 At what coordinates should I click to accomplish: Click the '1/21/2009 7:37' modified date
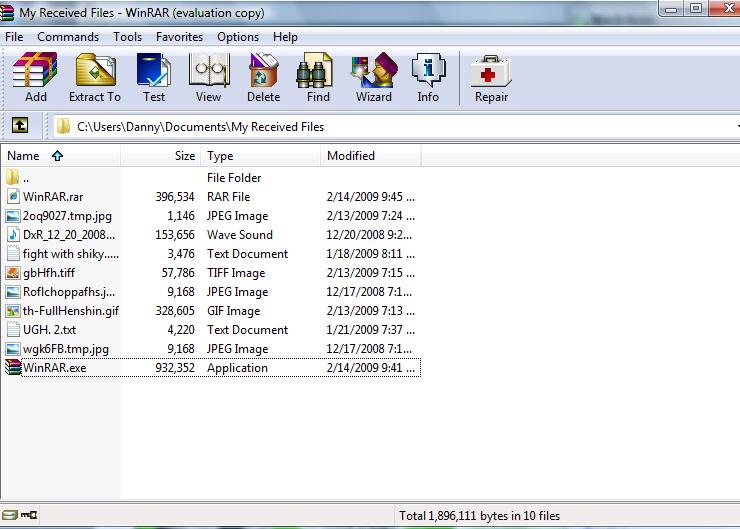370,330
